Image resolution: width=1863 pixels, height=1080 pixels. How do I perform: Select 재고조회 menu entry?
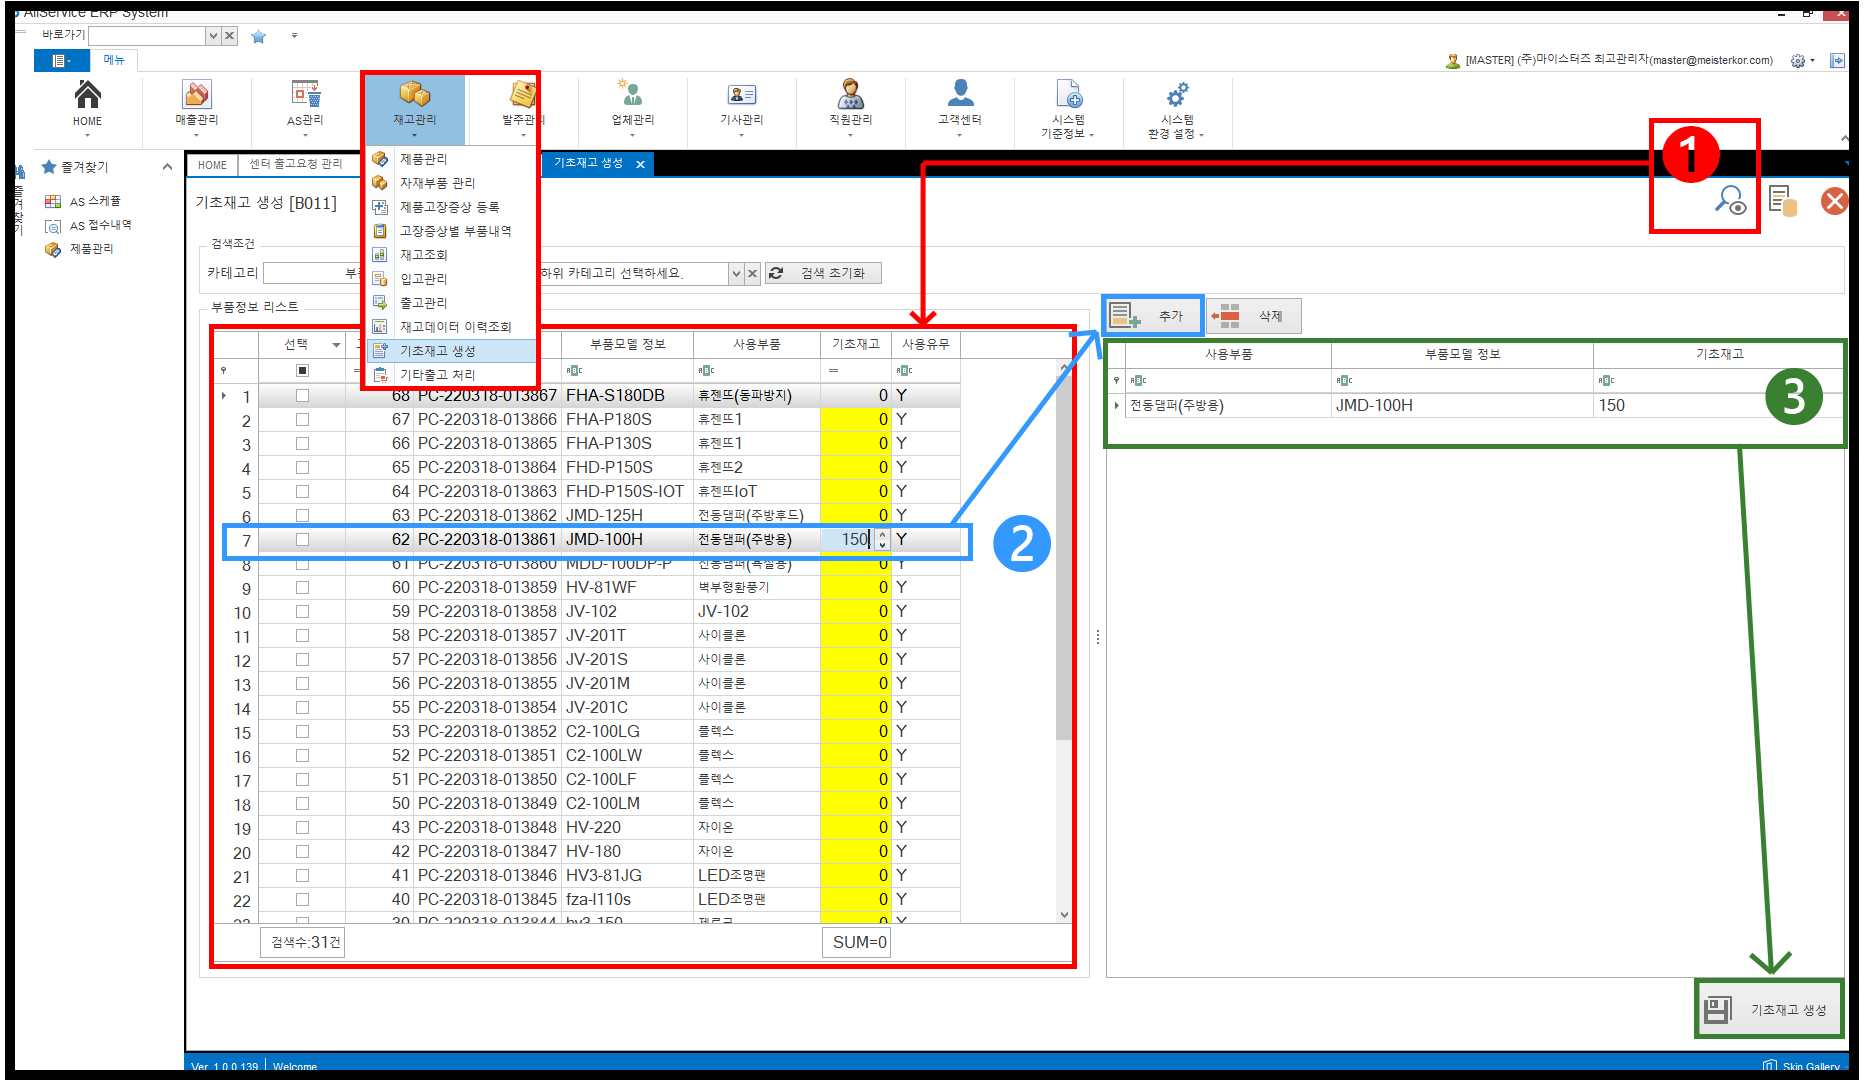tap(452, 255)
